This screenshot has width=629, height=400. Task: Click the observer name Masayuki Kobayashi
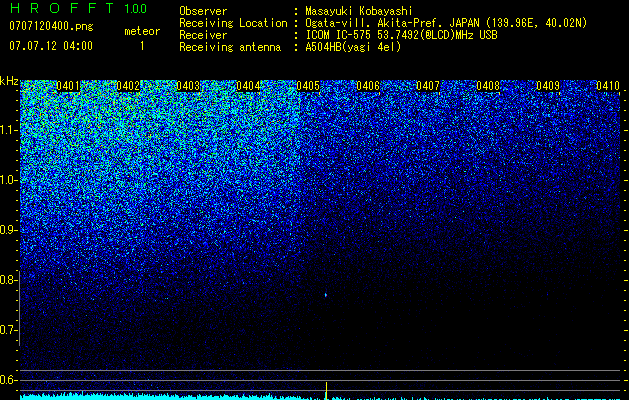tap(359, 11)
